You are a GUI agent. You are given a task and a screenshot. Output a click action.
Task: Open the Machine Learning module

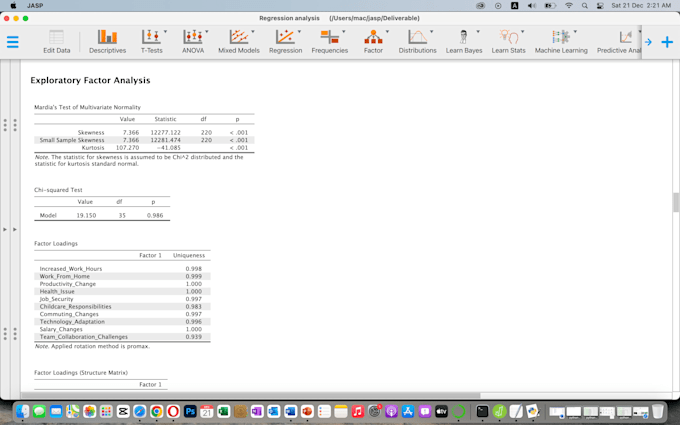click(x=561, y=42)
